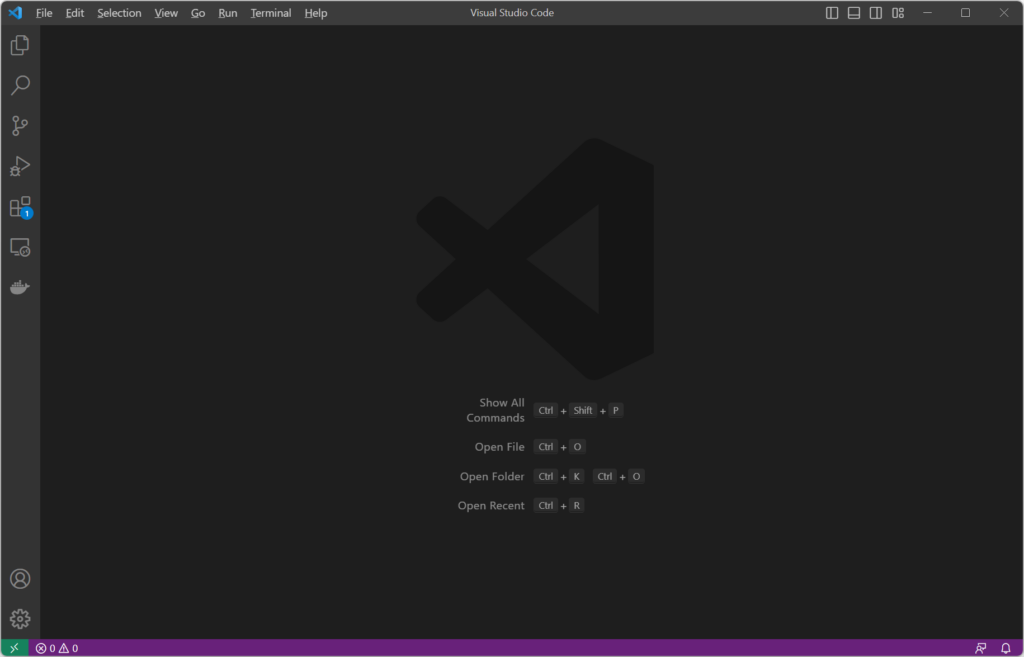Click the Open Recent label
The height and width of the screenshot is (657, 1024).
(x=490, y=505)
